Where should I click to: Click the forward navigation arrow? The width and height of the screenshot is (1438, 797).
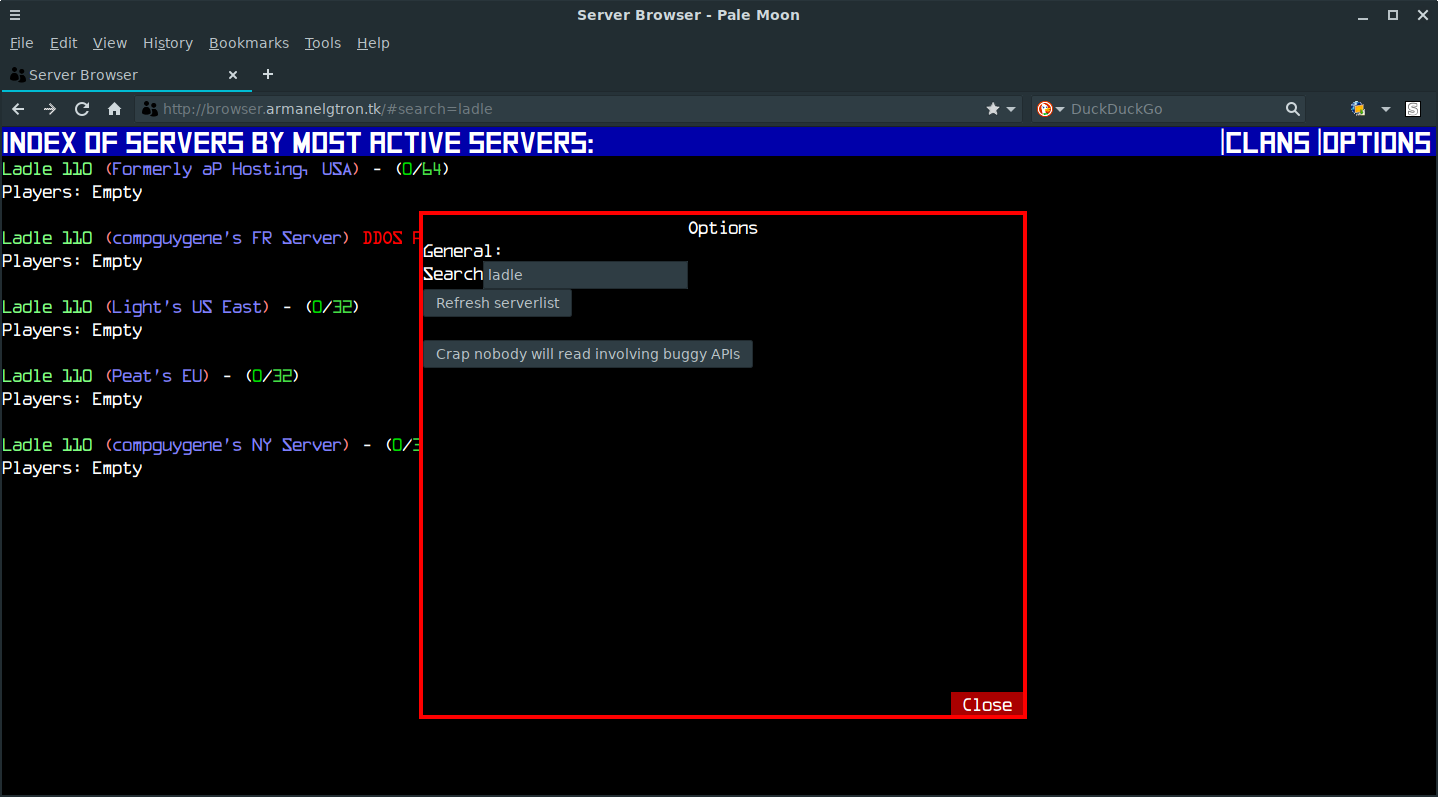coord(50,109)
